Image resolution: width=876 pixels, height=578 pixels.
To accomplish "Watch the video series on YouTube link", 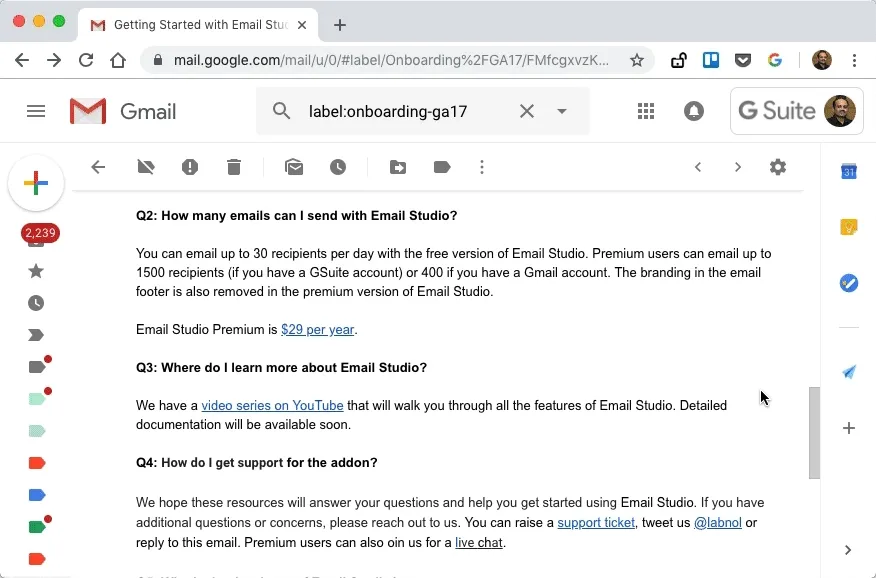I will point(272,405).
